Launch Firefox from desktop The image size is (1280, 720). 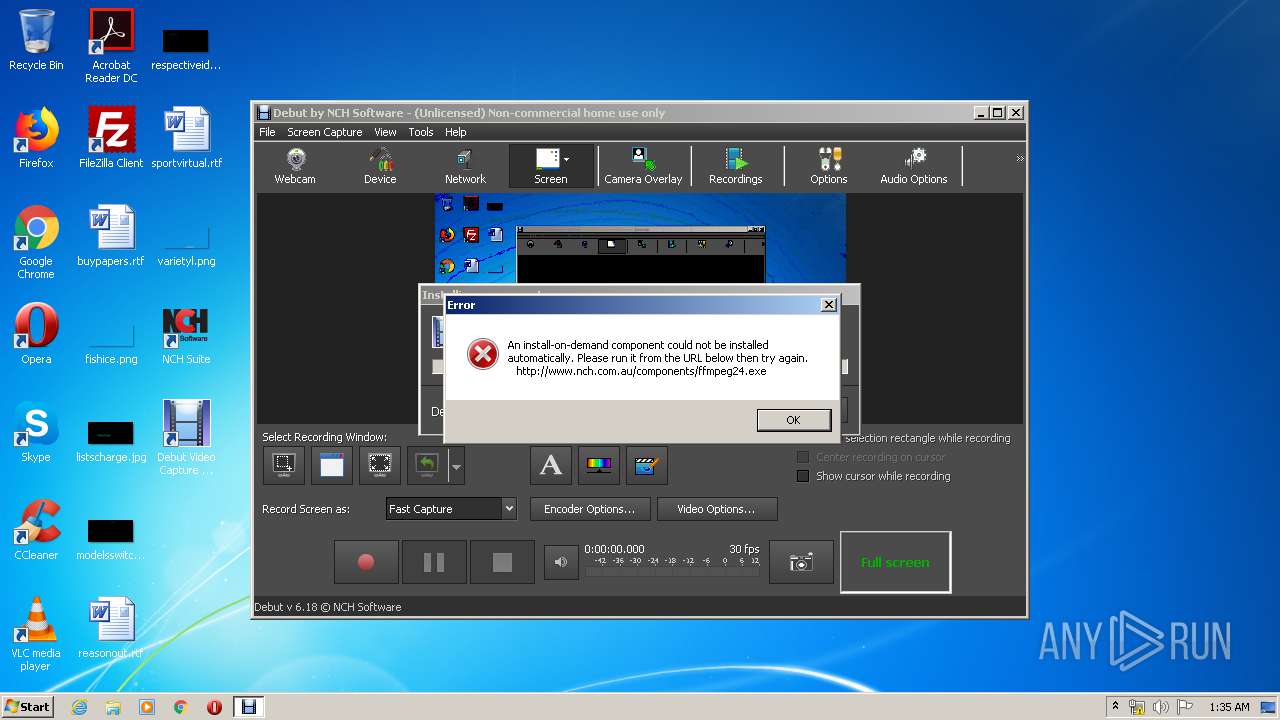click(x=36, y=138)
